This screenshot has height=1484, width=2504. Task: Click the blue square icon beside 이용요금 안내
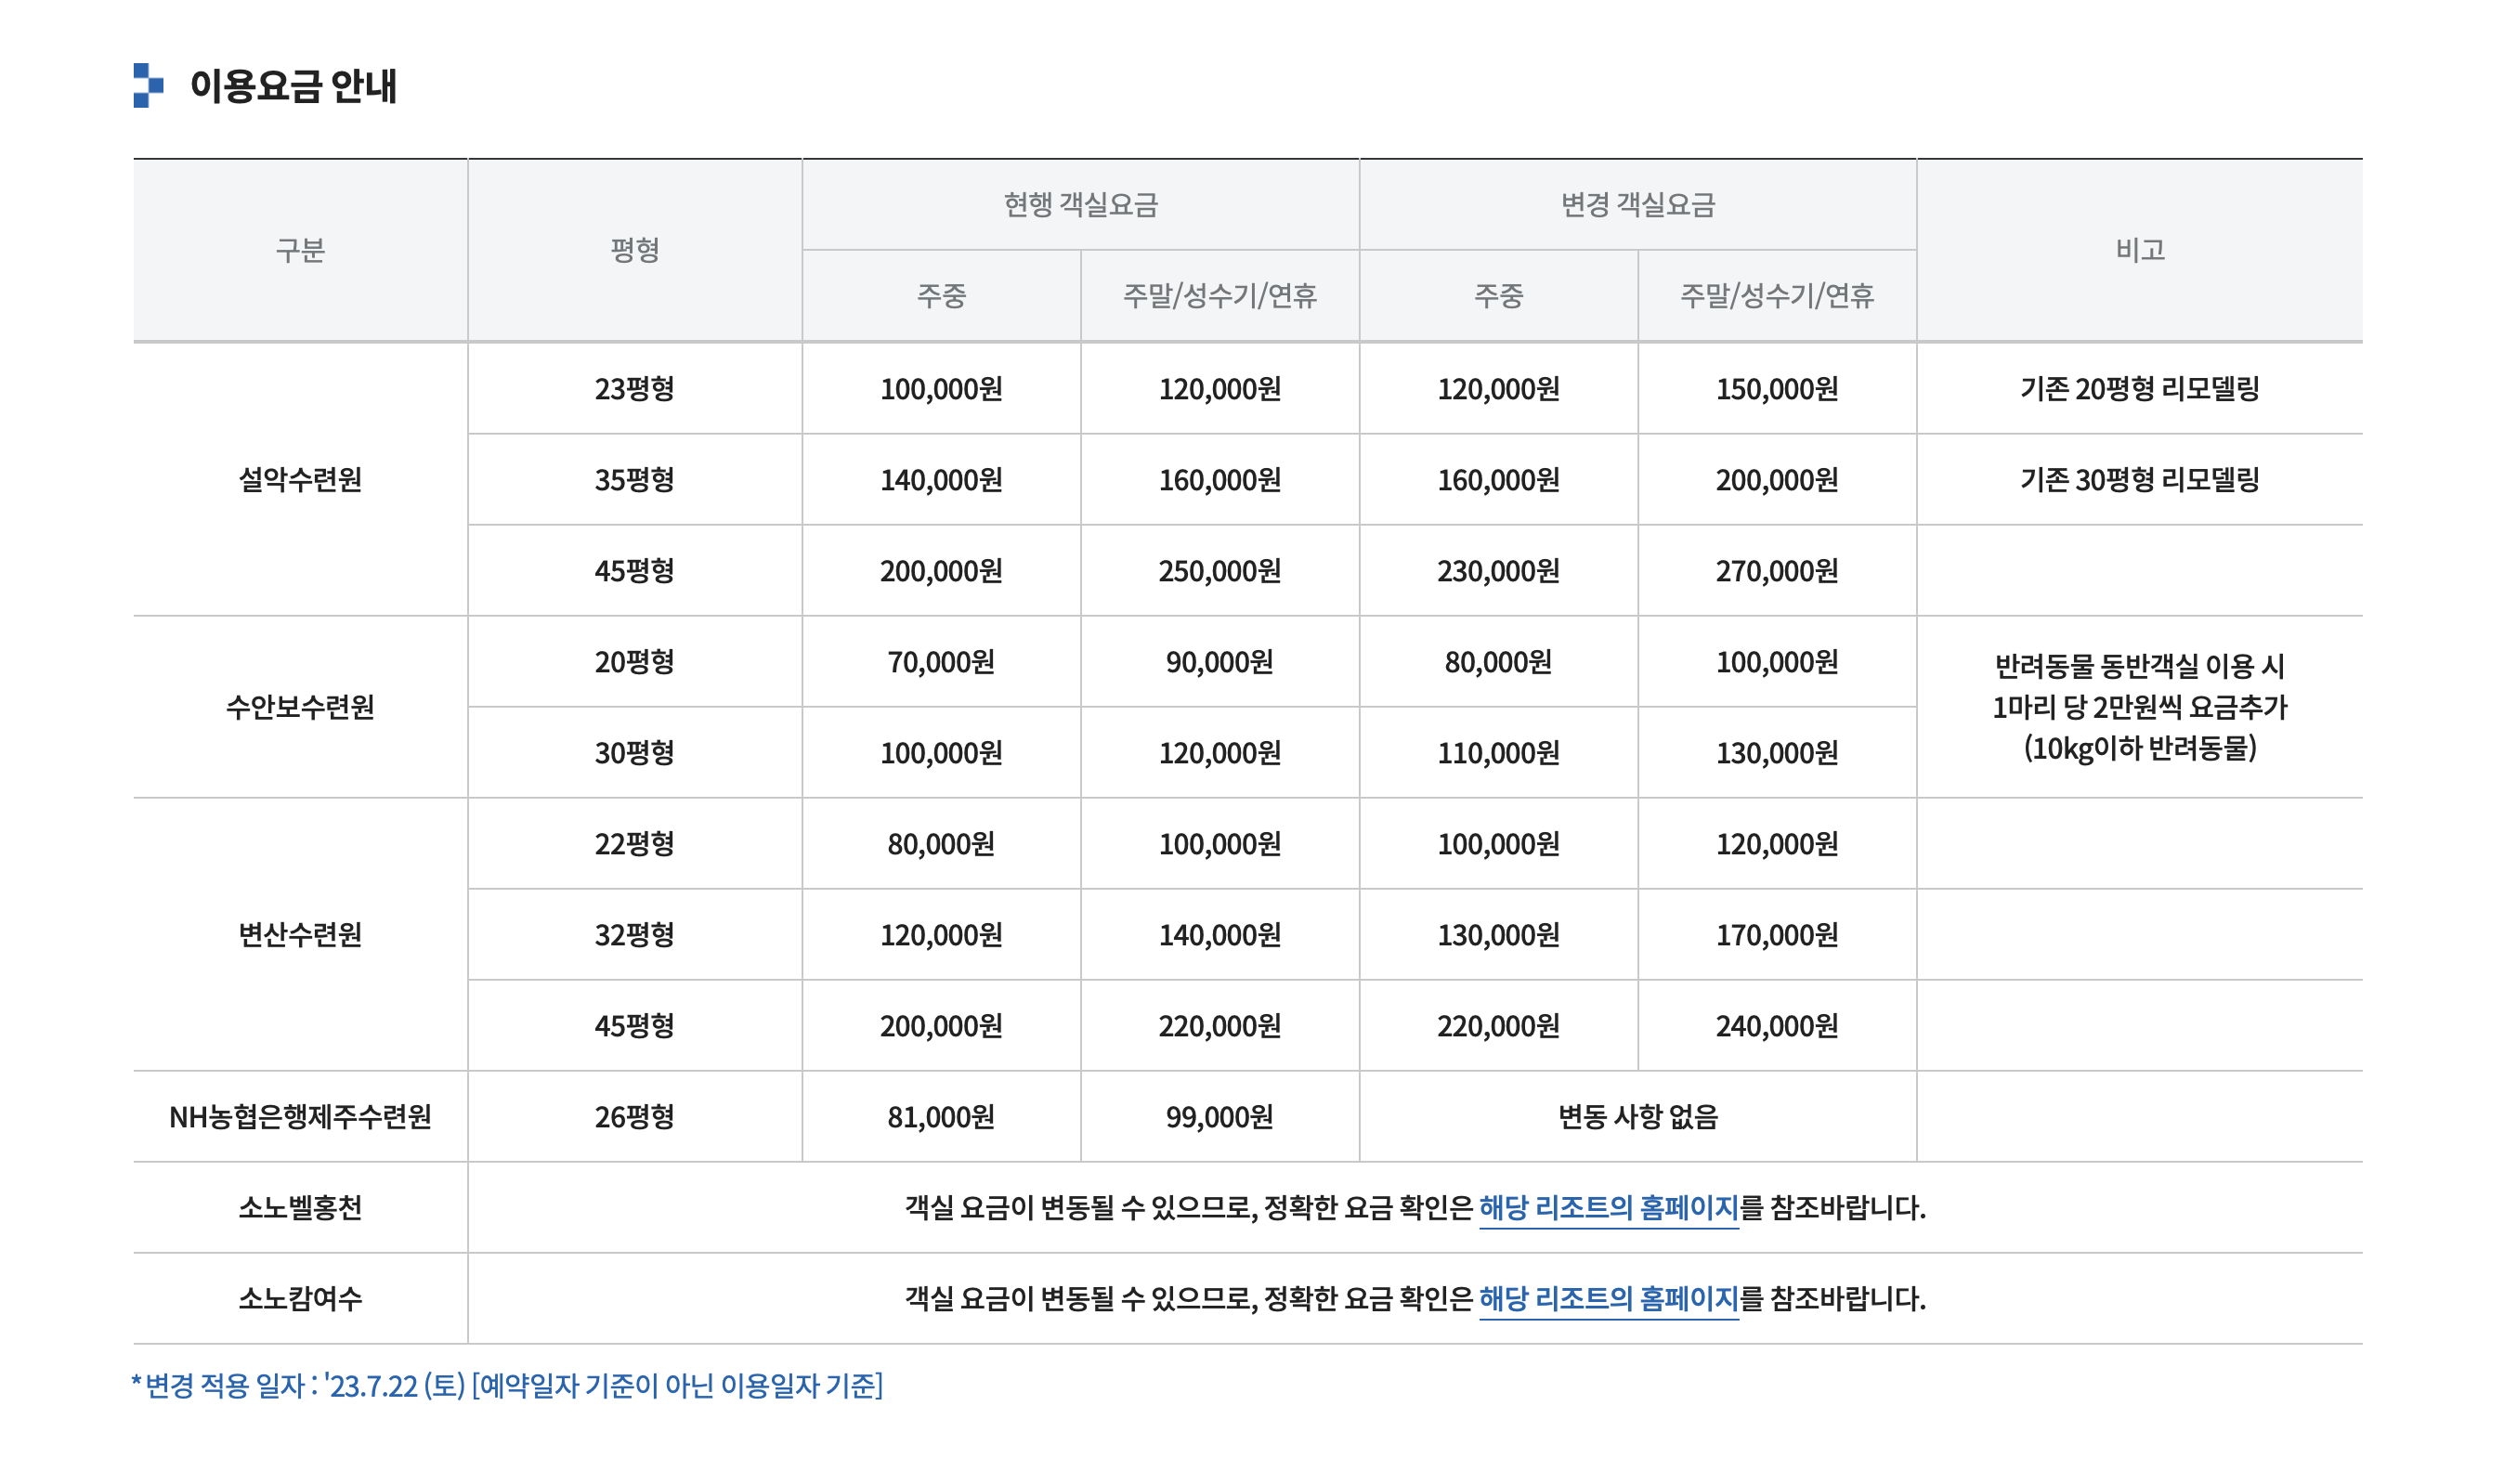148,85
